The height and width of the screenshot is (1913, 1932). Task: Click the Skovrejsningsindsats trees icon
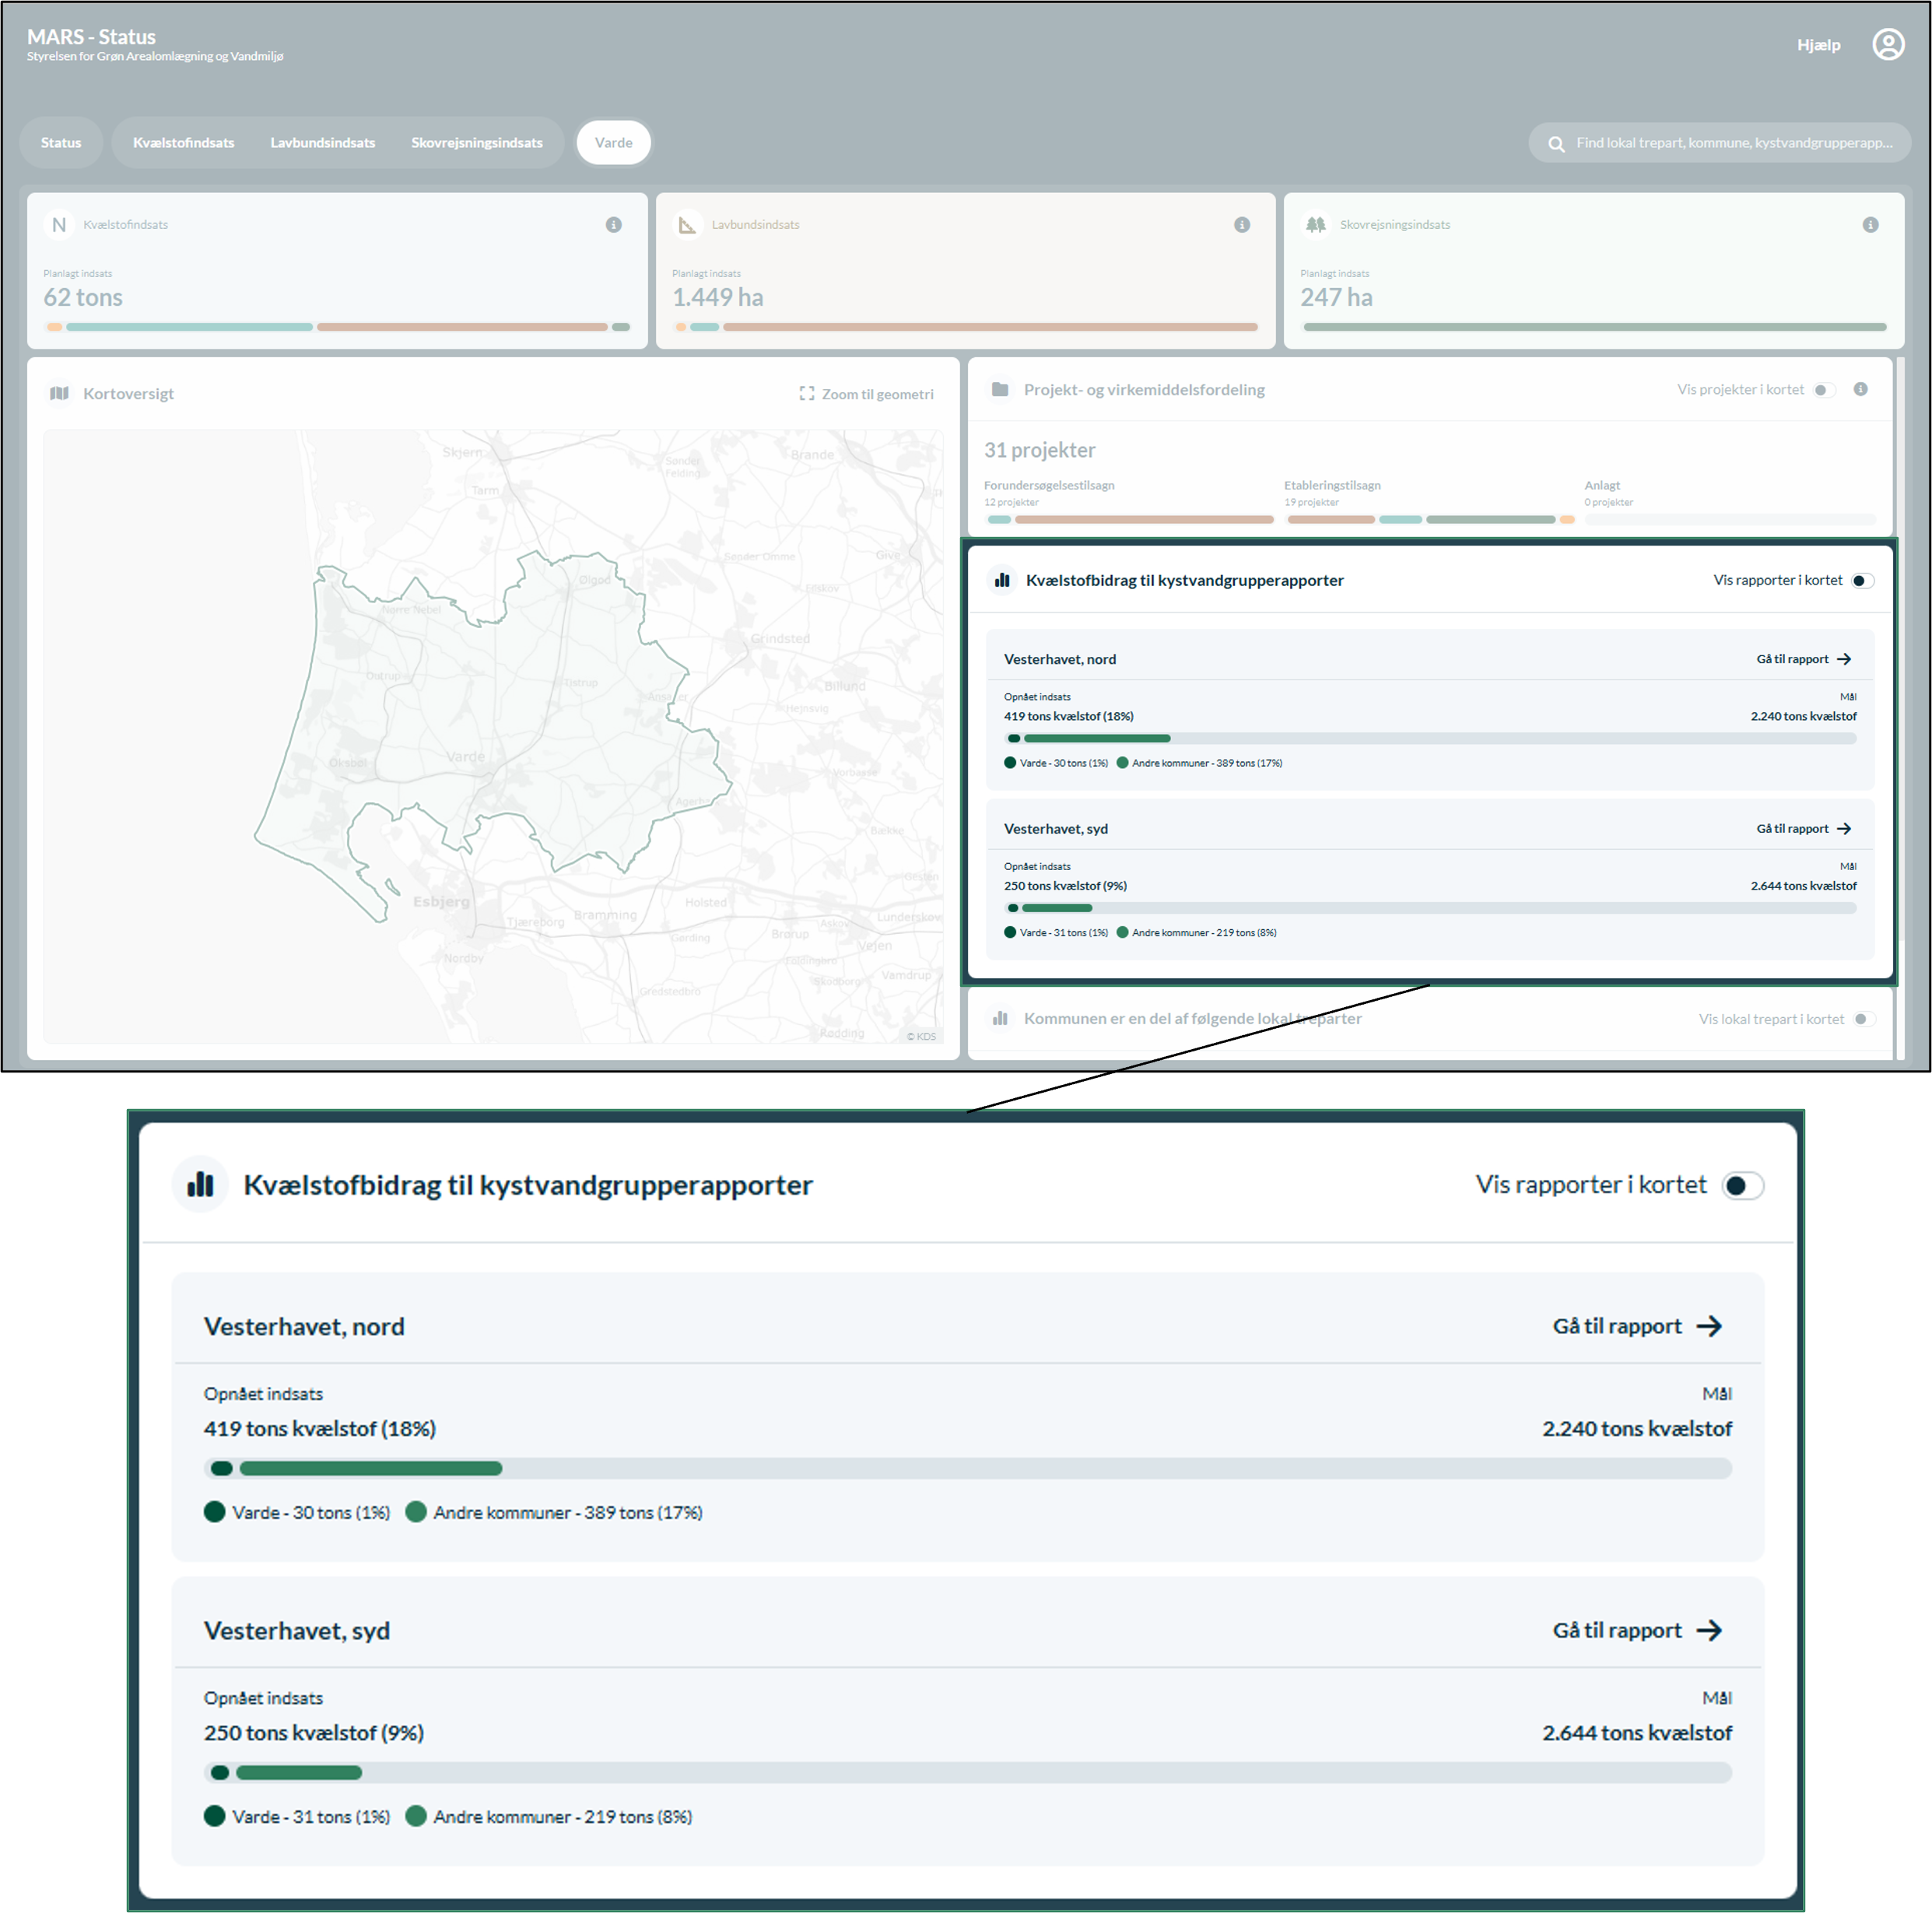pyautogui.click(x=1315, y=225)
